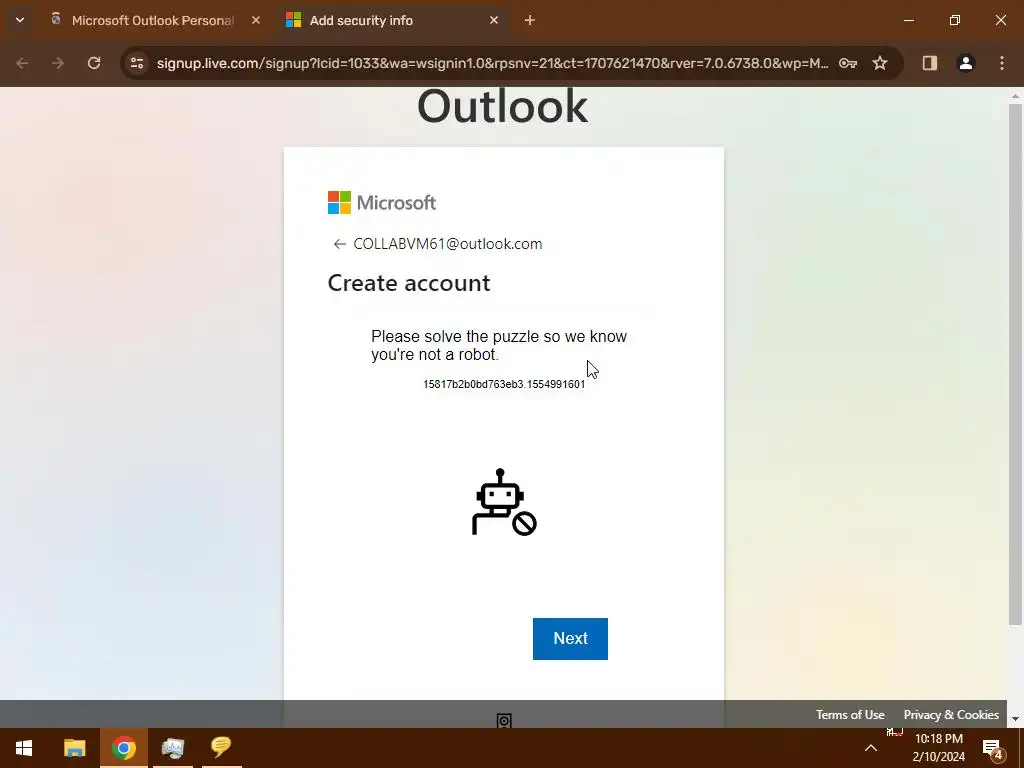Open the saved passwords key icon
1024x768 pixels.
coord(848,63)
